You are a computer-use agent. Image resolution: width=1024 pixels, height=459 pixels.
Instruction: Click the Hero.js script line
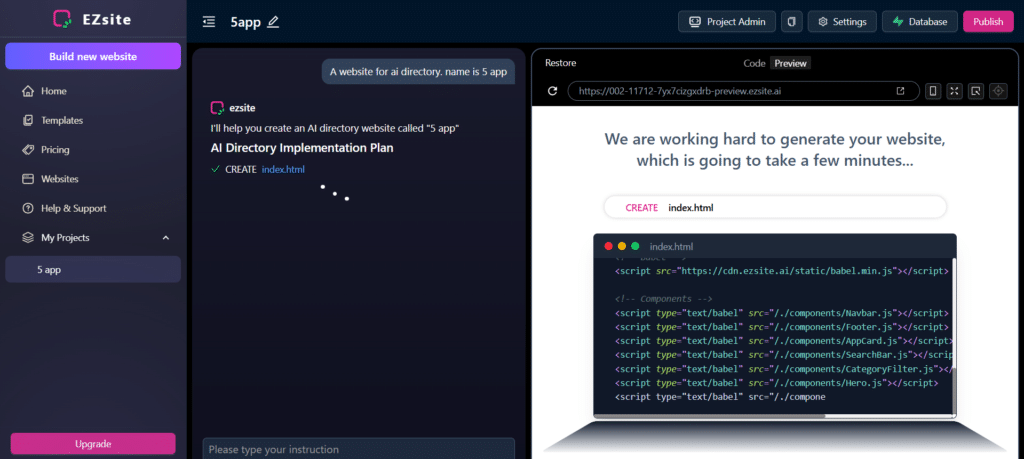(776, 383)
